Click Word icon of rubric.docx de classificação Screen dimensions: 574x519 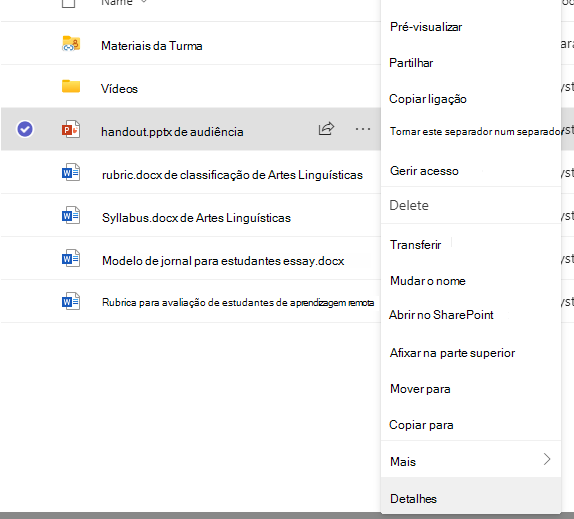point(71,172)
